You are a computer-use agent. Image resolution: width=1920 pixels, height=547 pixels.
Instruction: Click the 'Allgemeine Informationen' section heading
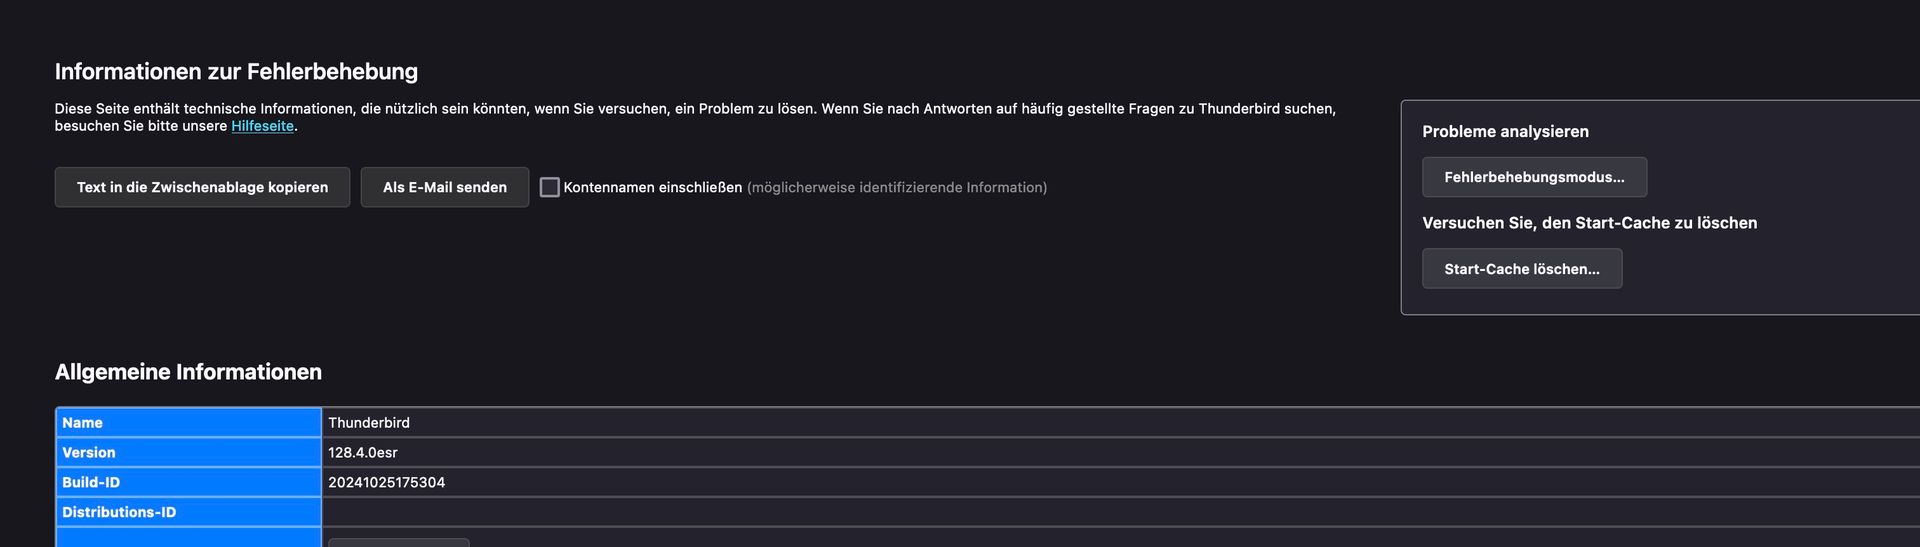(188, 372)
